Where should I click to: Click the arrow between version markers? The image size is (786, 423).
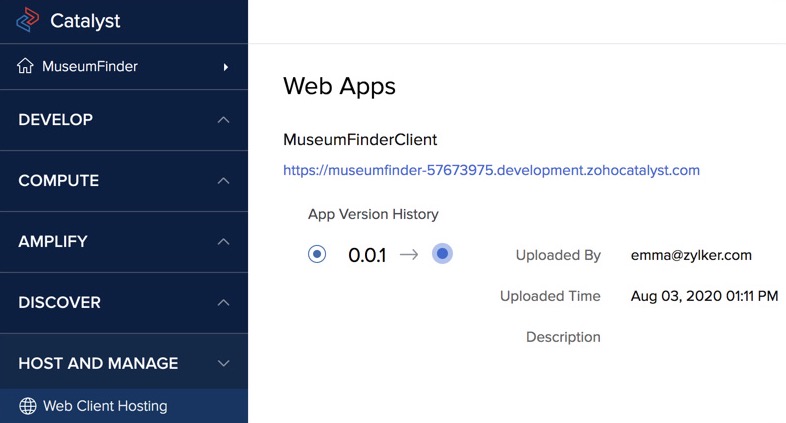[408, 255]
